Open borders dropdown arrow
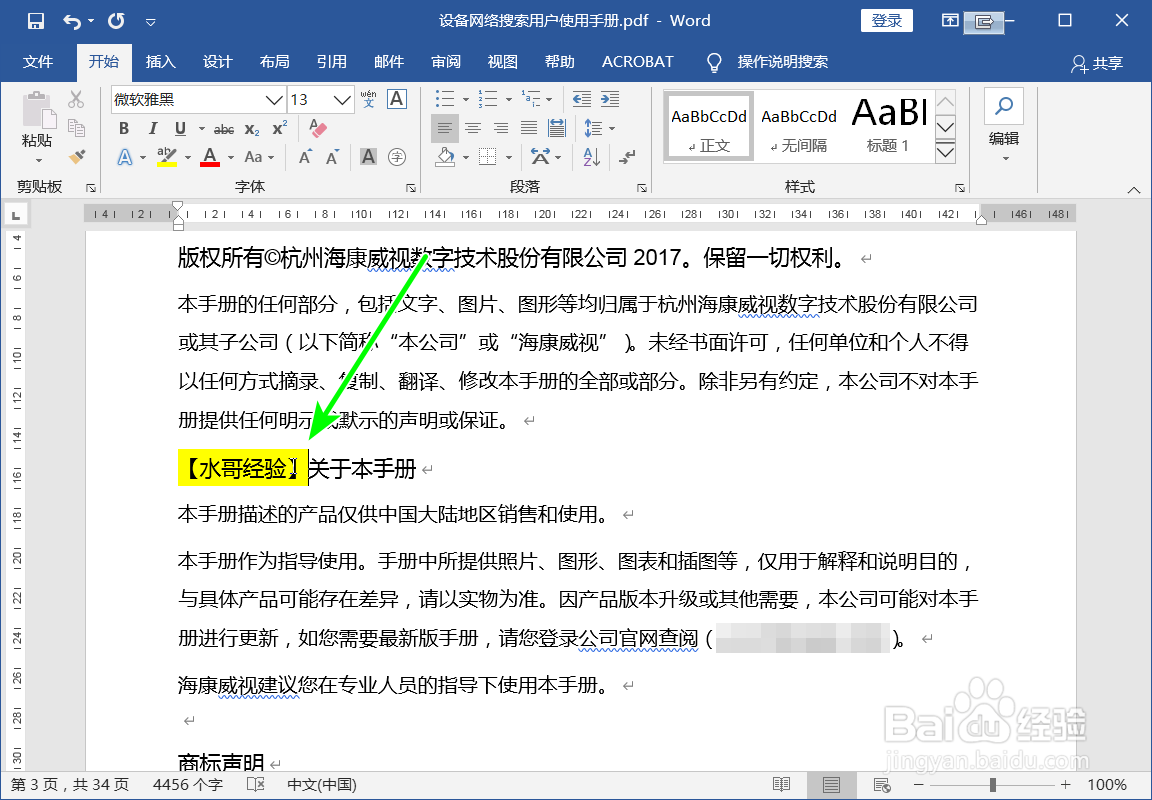1152x800 pixels. tap(508, 157)
